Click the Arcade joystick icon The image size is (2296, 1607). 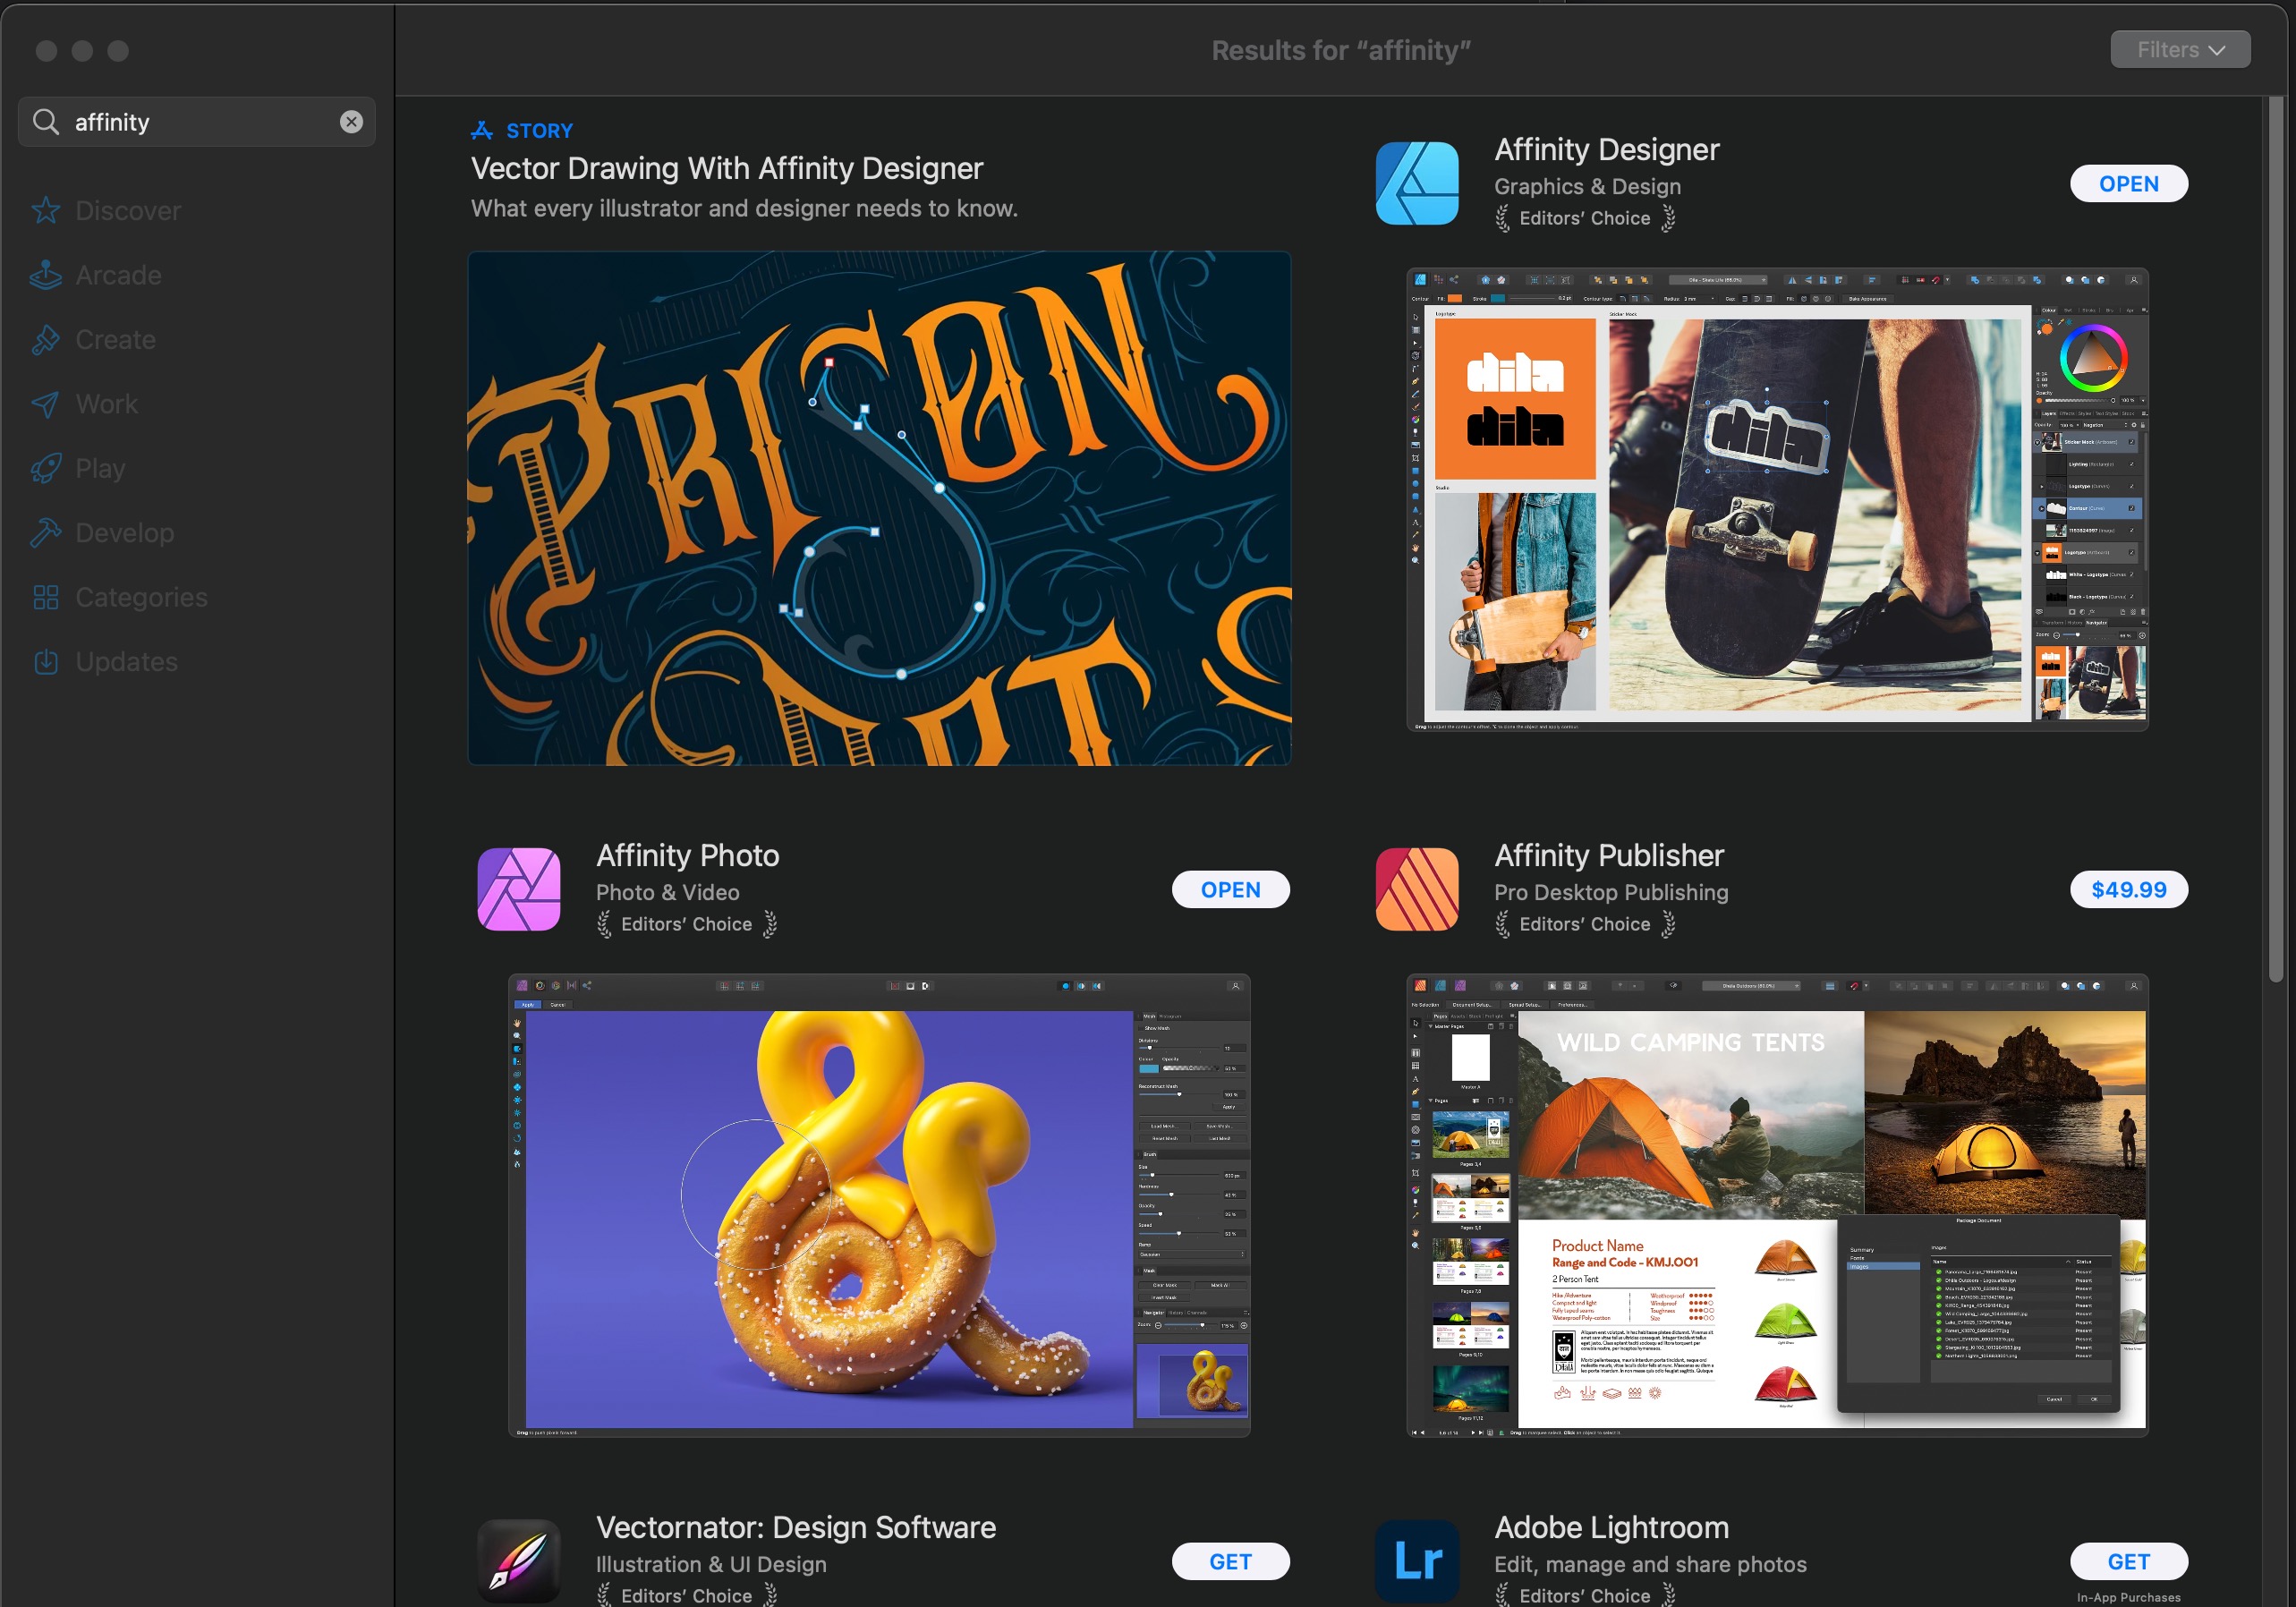click(x=45, y=275)
